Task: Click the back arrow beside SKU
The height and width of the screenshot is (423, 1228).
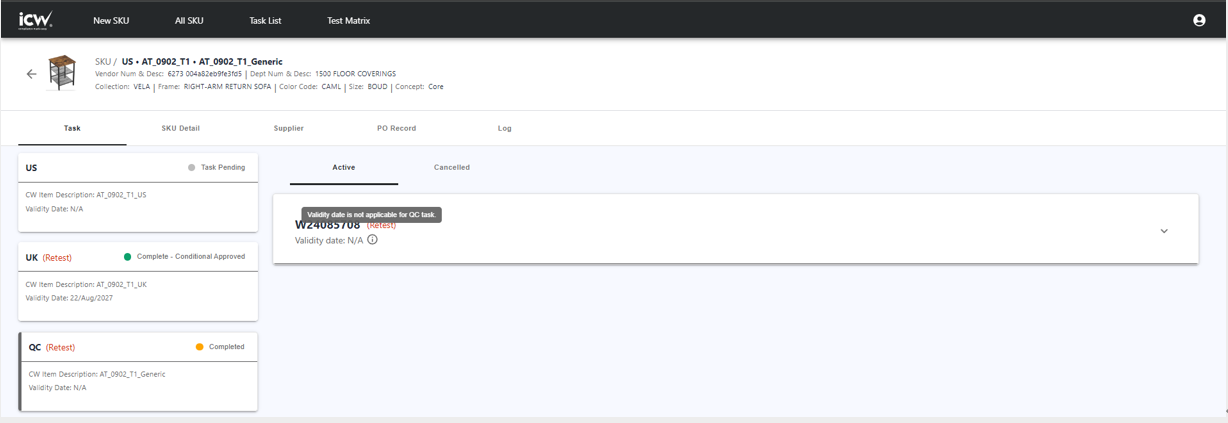Action: [31, 74]
